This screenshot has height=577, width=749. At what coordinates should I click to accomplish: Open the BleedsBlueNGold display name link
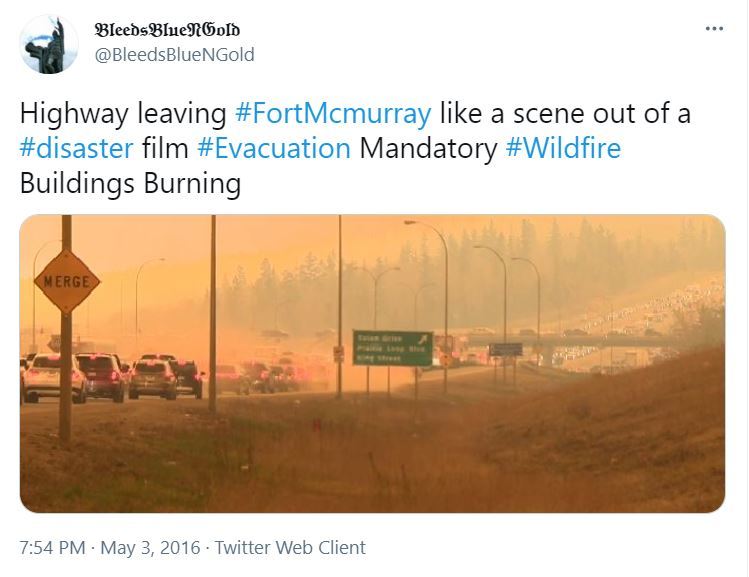click(167, 30)
